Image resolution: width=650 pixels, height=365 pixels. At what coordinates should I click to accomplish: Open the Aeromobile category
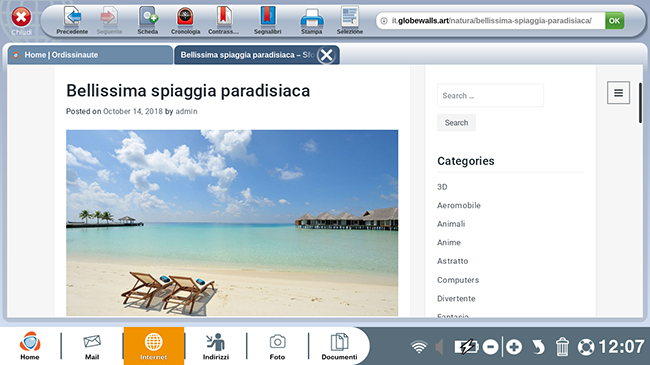click(x=459, y=205)
